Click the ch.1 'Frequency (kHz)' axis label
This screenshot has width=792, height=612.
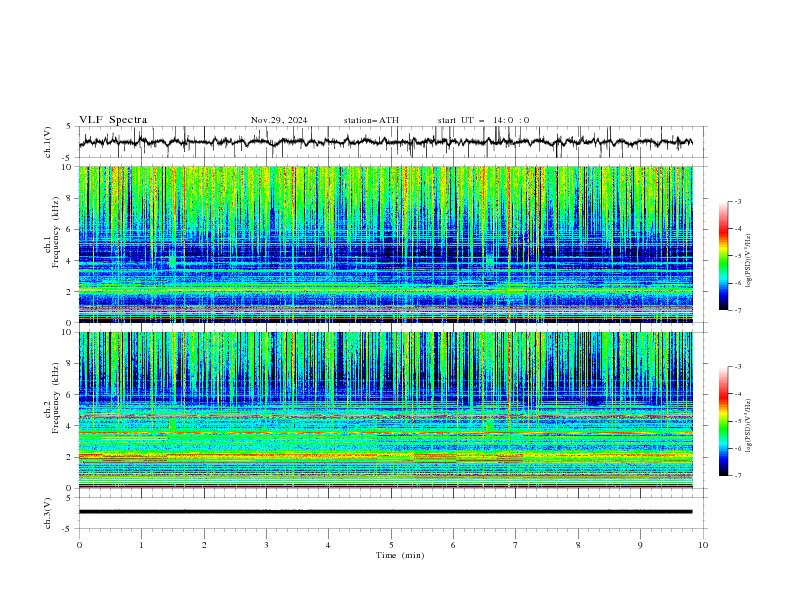[x=55, y=233]
